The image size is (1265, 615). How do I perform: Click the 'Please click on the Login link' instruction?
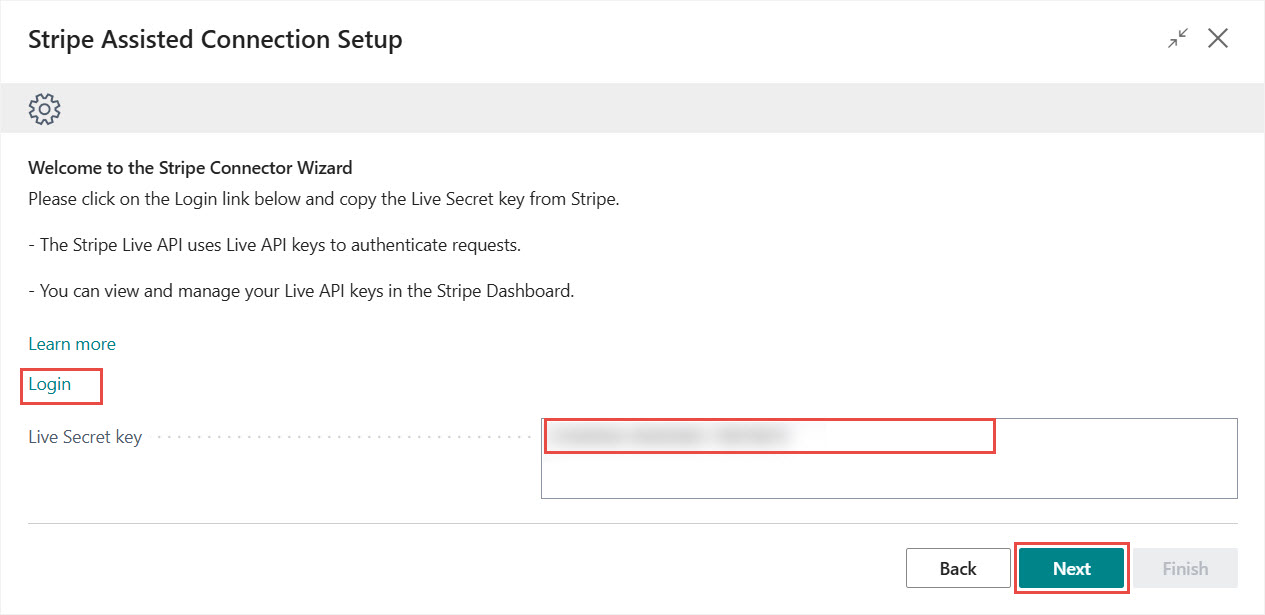tap(324, 199)
